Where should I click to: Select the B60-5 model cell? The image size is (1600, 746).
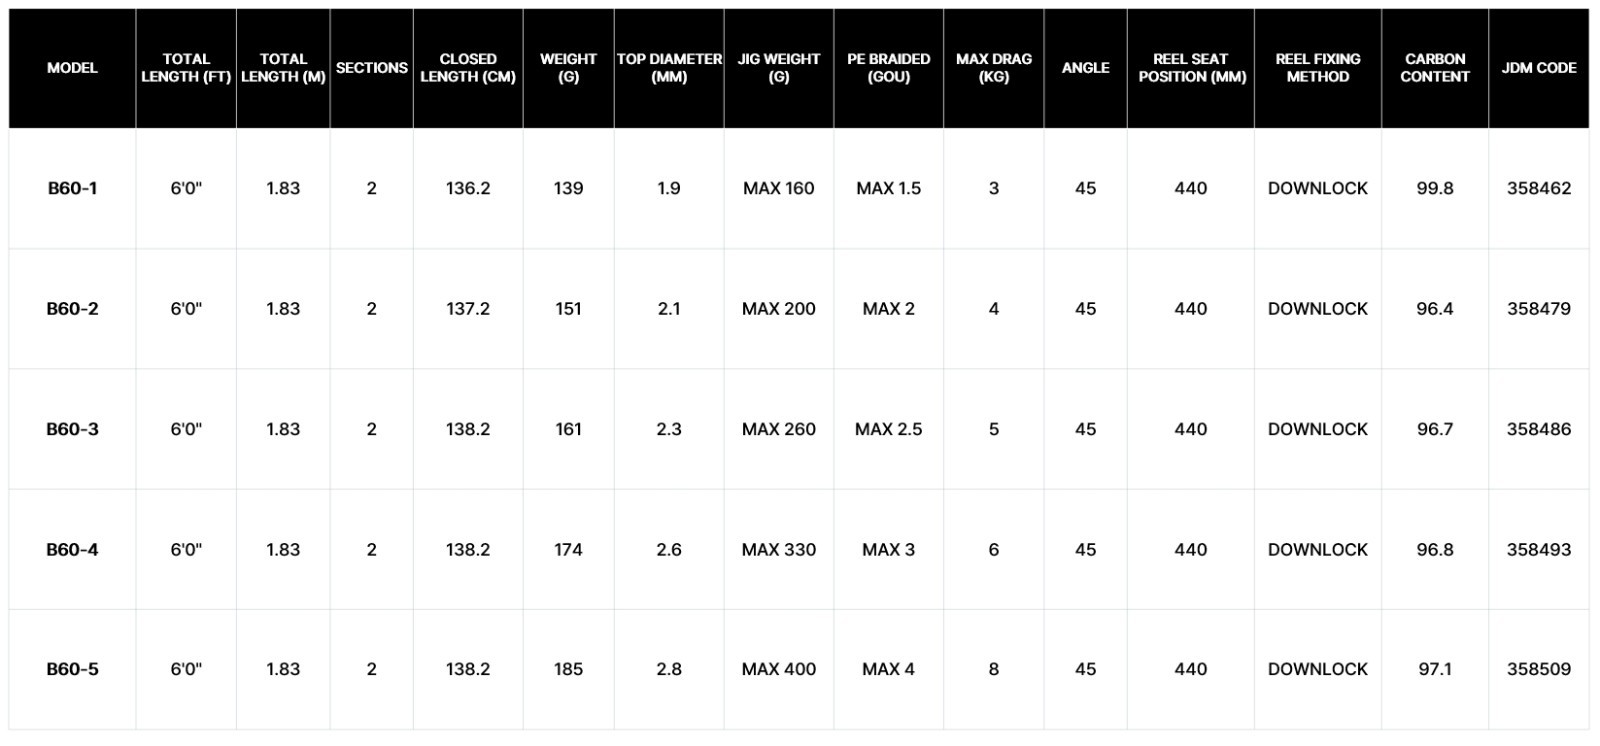click(72, 669)
